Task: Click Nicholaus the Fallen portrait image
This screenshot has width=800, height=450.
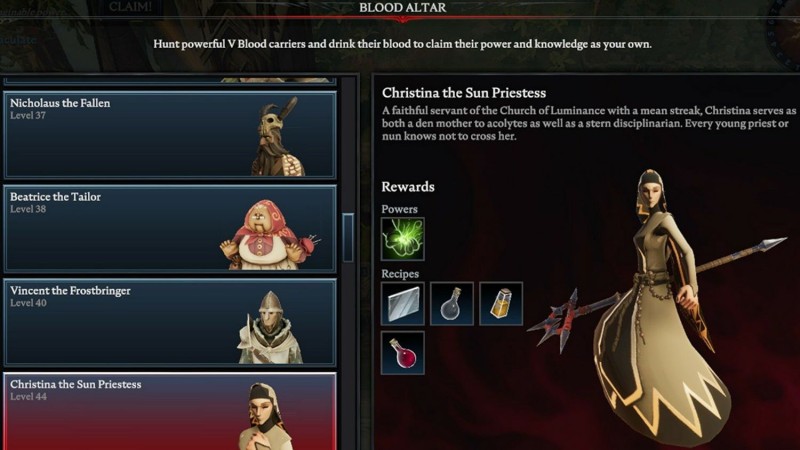Action: point(279,137)
